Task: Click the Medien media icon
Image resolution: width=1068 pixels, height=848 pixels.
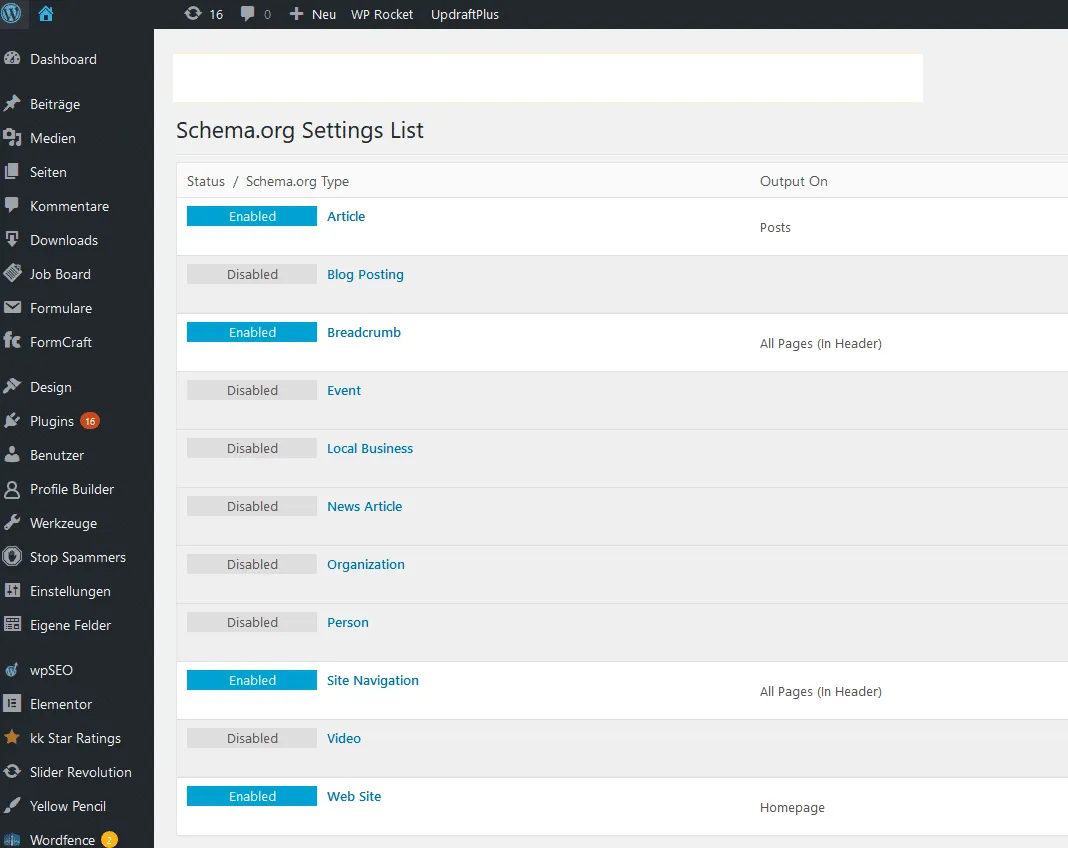Action: [x=12, y=138]
